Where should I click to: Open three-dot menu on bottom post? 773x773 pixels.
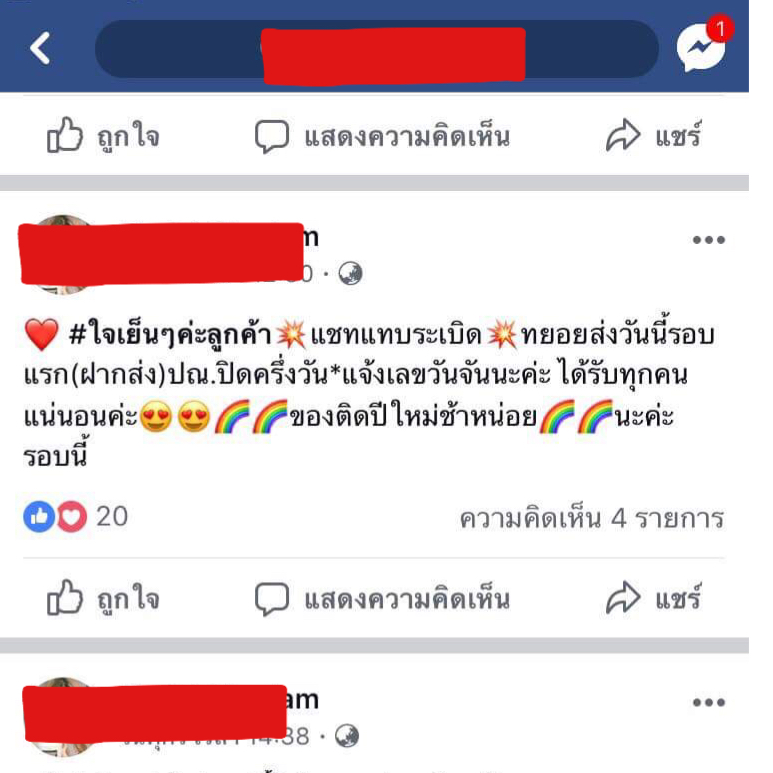(x=708, y=703)
